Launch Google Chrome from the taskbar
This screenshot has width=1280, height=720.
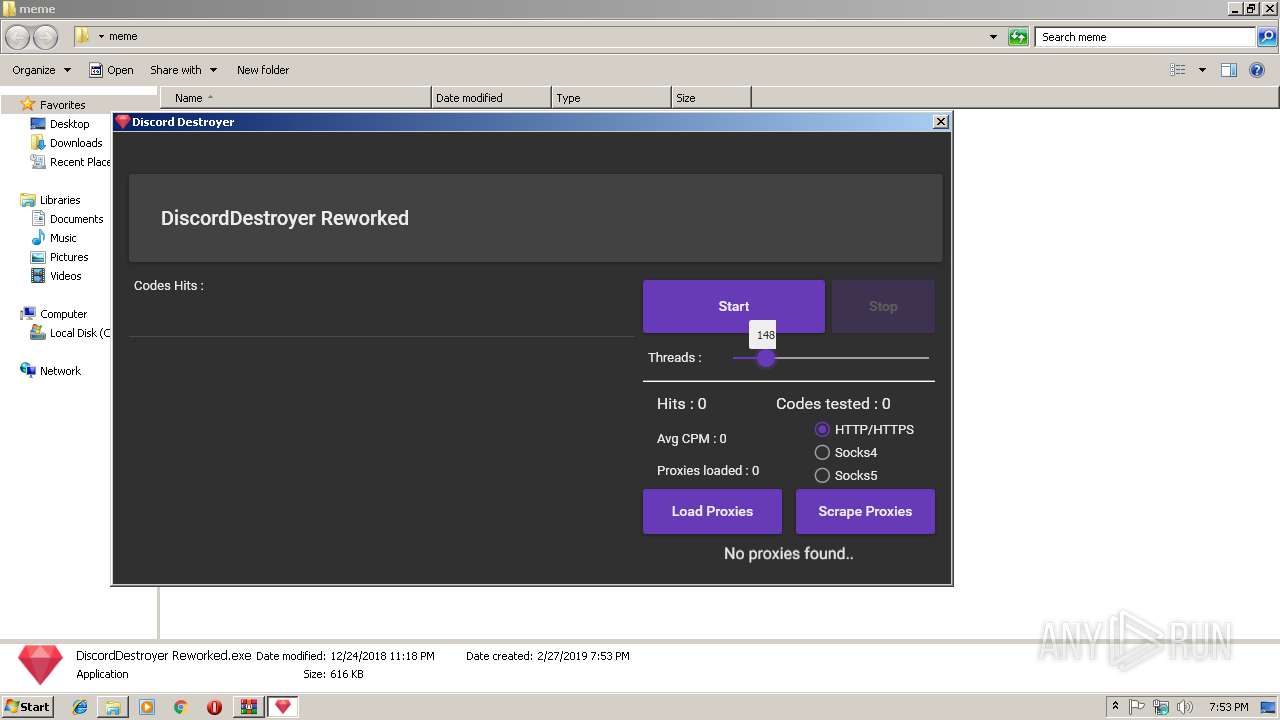coord(181,707)
